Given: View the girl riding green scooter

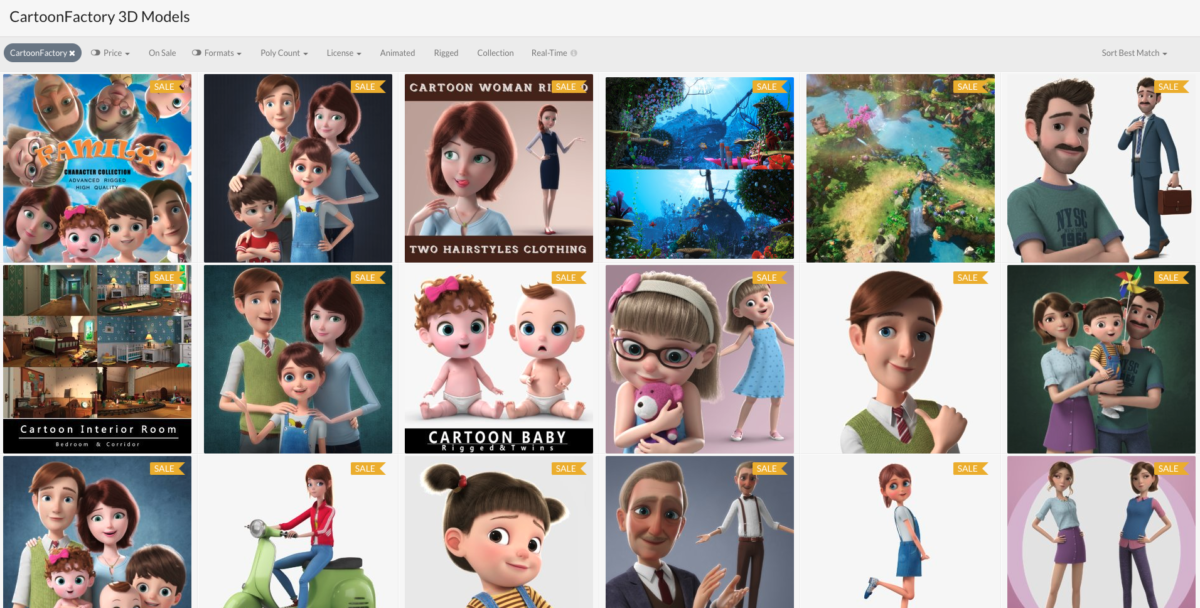Looking at the screenshot, I should (298, 532).
